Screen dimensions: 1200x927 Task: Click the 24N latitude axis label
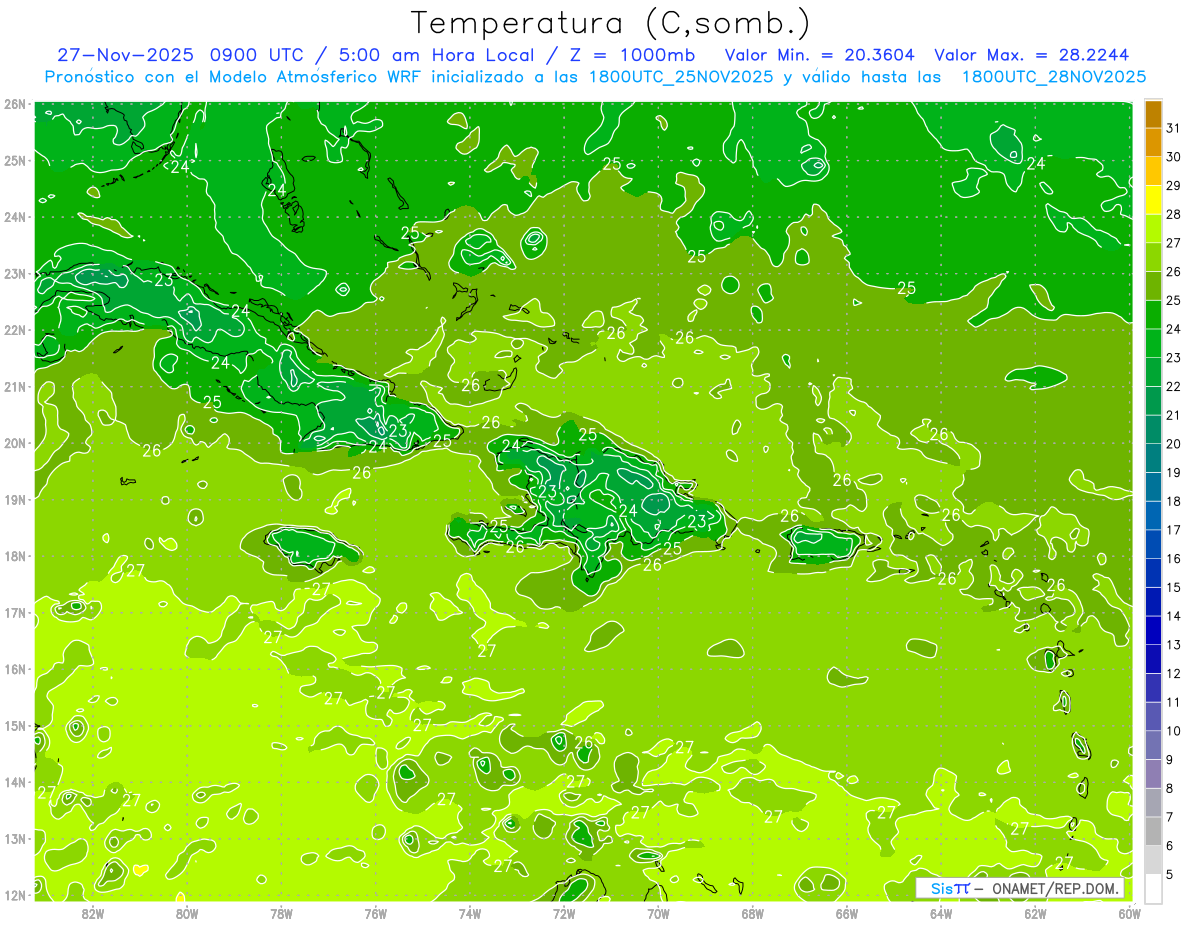(x=14, y=217)
